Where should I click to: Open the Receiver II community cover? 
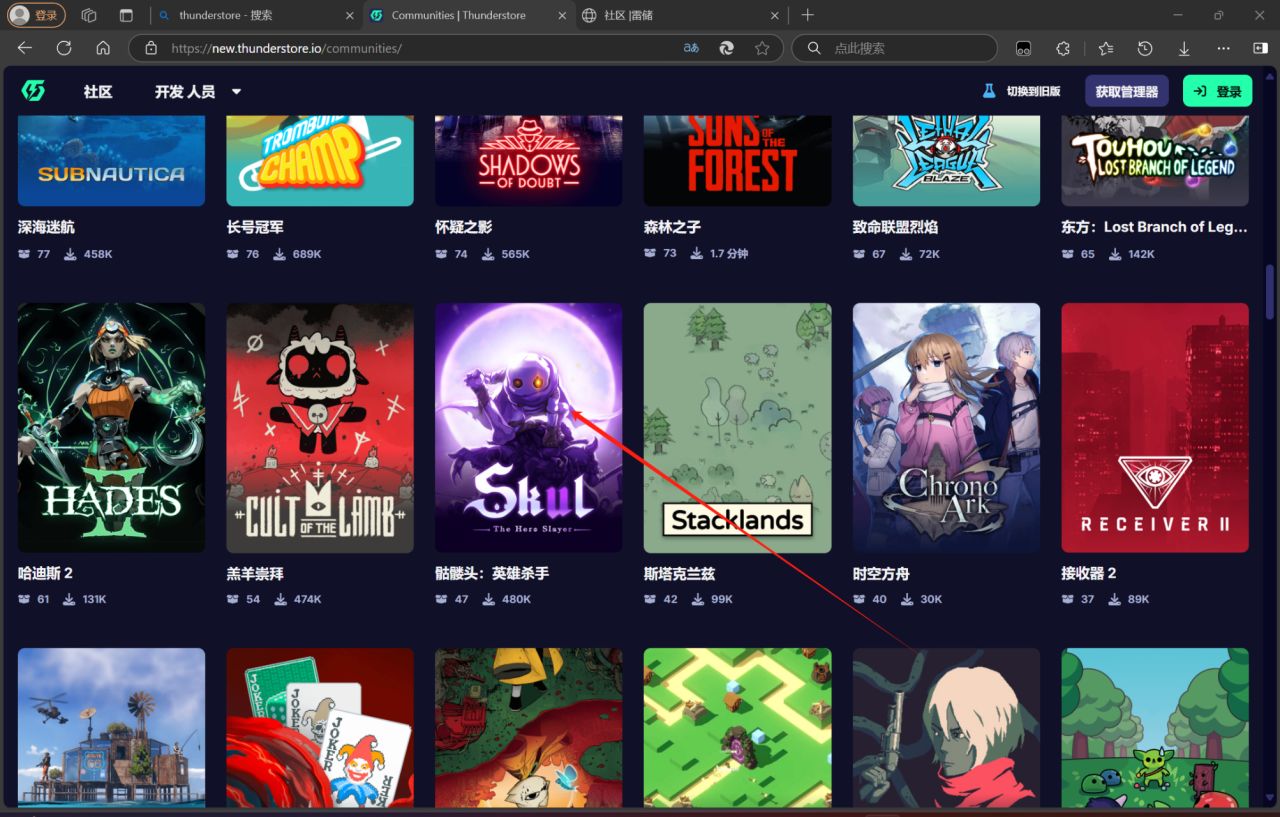[x=1155, y=428]
